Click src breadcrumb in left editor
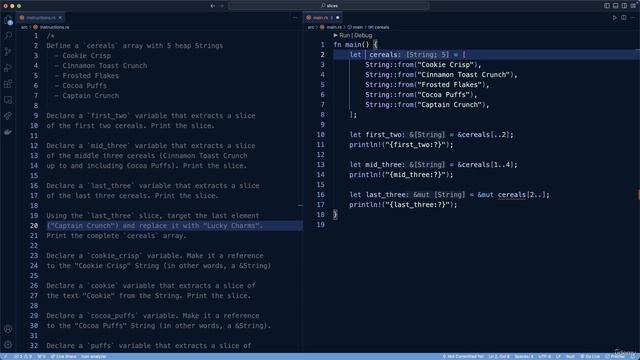This screenshot has width=640, height=360. [24, 27]
